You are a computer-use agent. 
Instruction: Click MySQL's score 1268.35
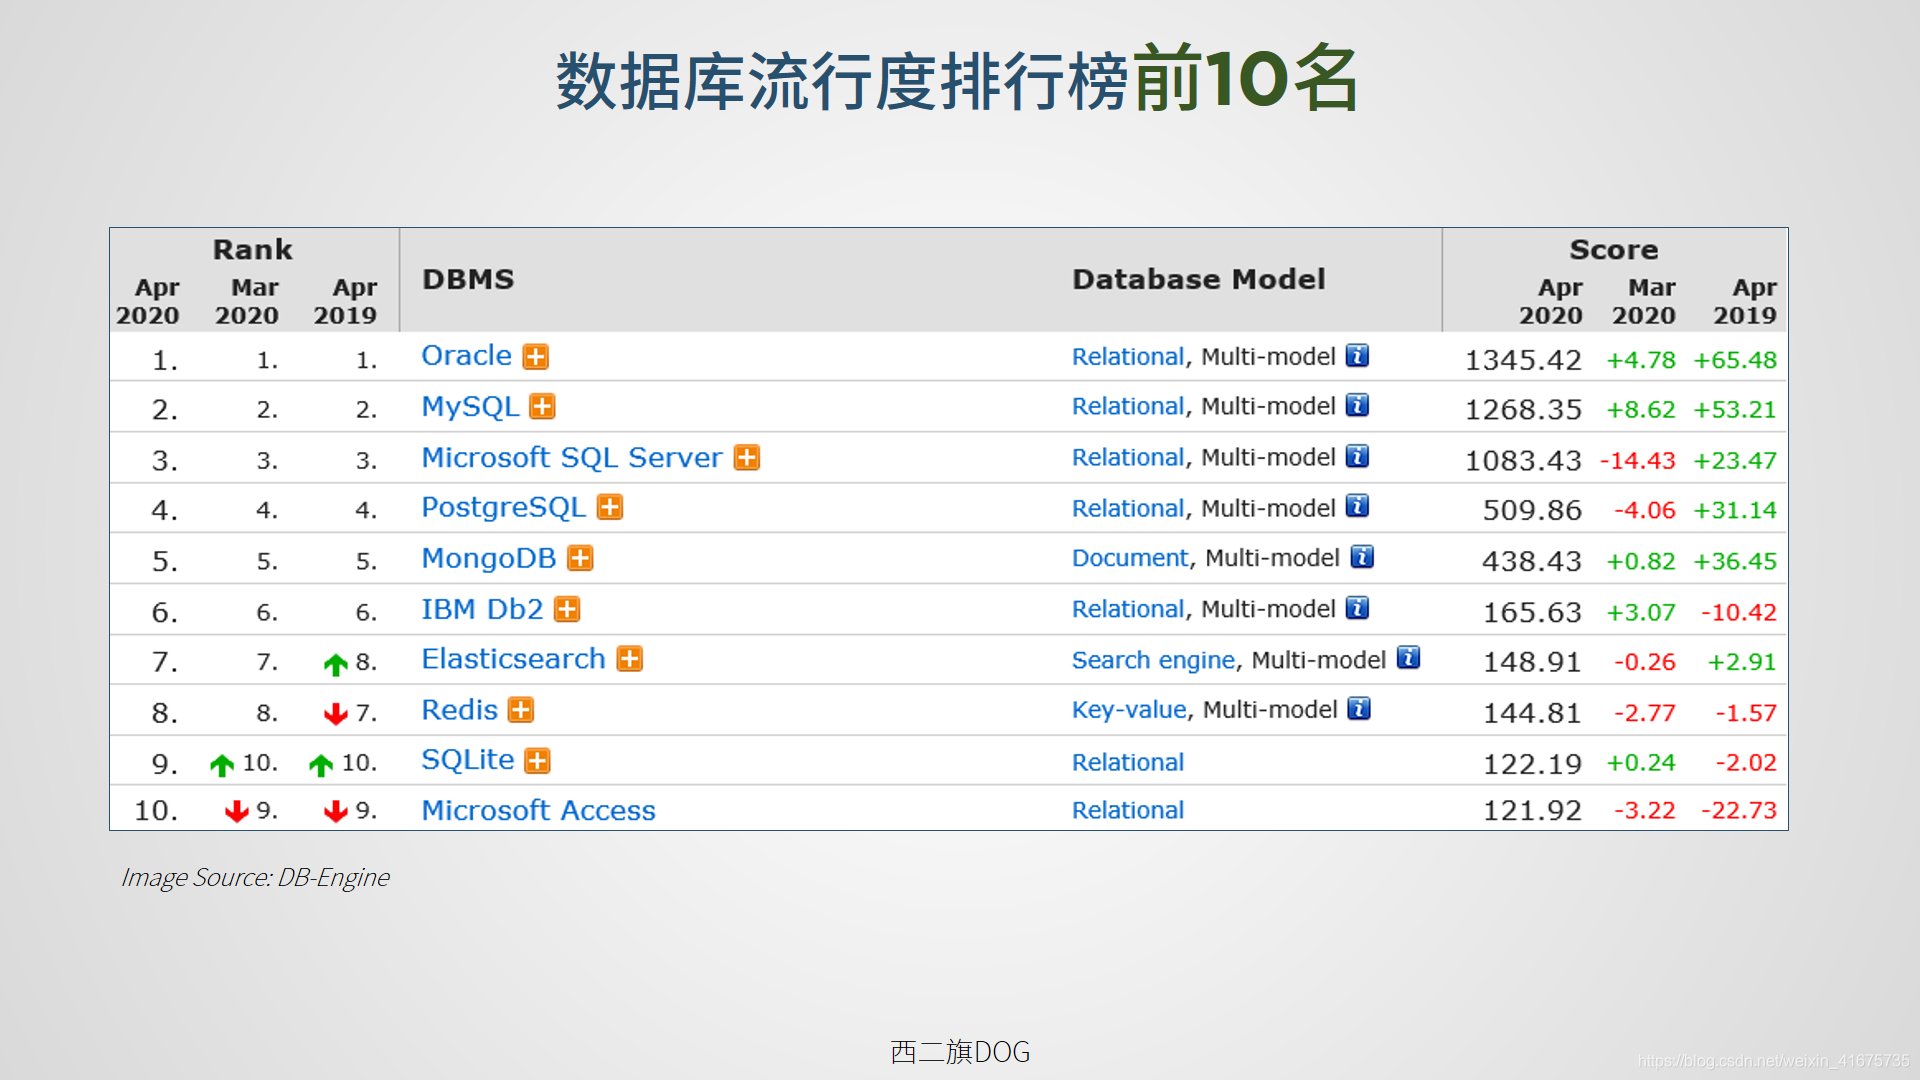point(1523,410)
